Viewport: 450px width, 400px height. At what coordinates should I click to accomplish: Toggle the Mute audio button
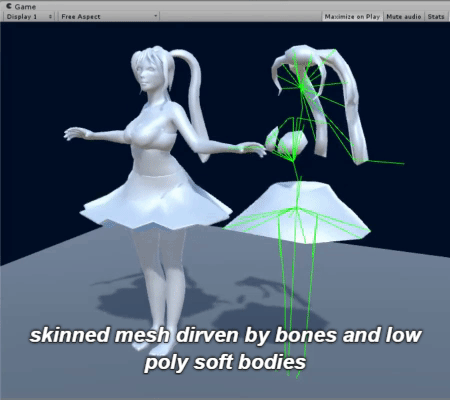(404, 16)
